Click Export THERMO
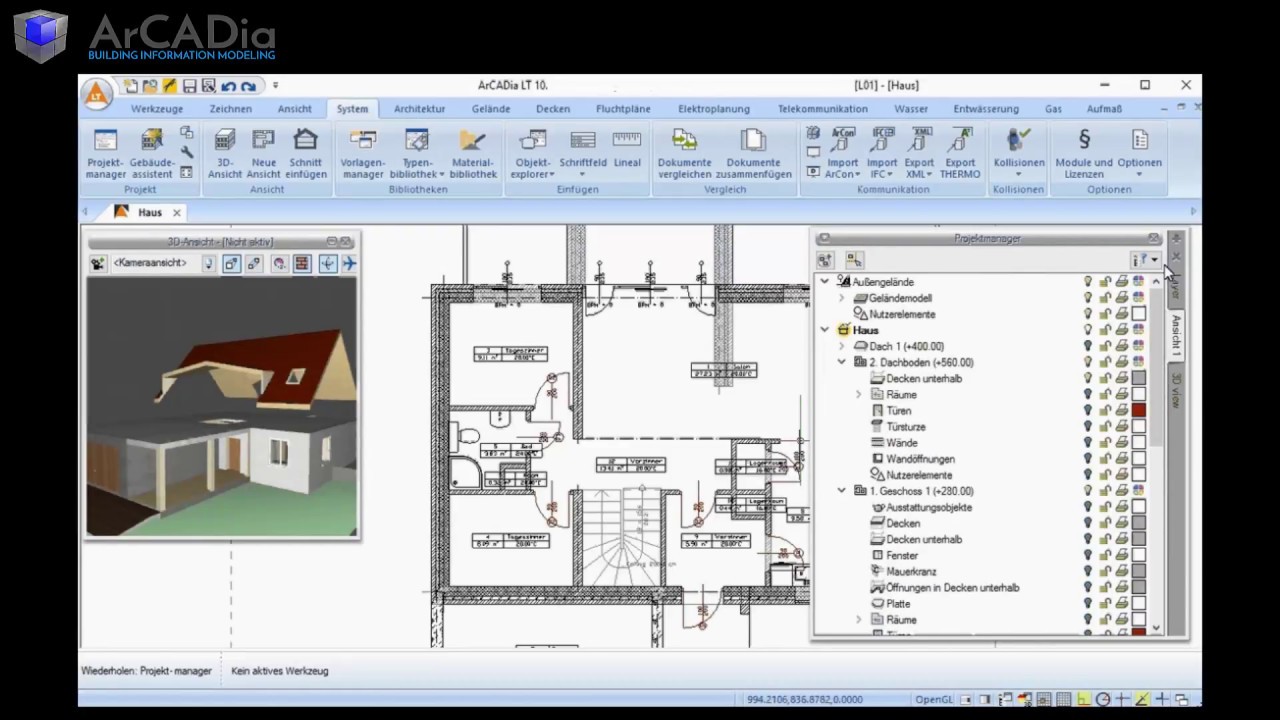The image size is (1280, 720). click(x=960, y=152)
